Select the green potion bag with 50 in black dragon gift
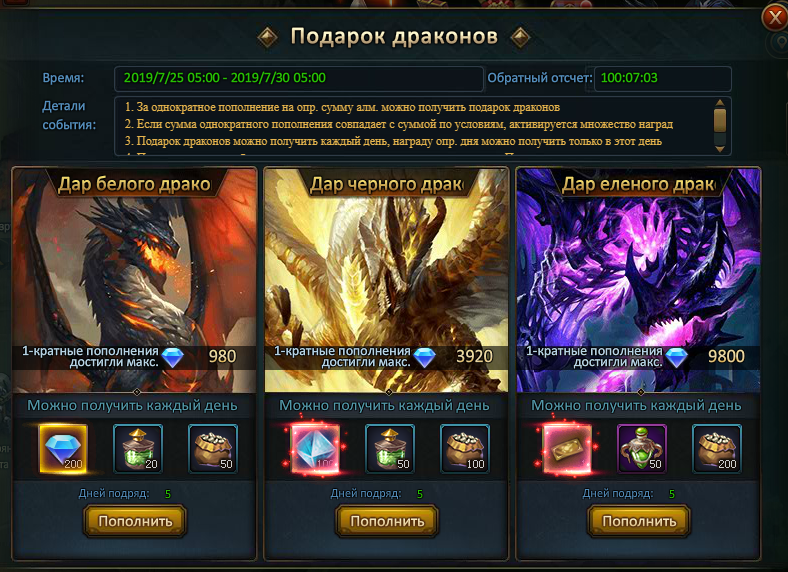 (x=390, y=449)
